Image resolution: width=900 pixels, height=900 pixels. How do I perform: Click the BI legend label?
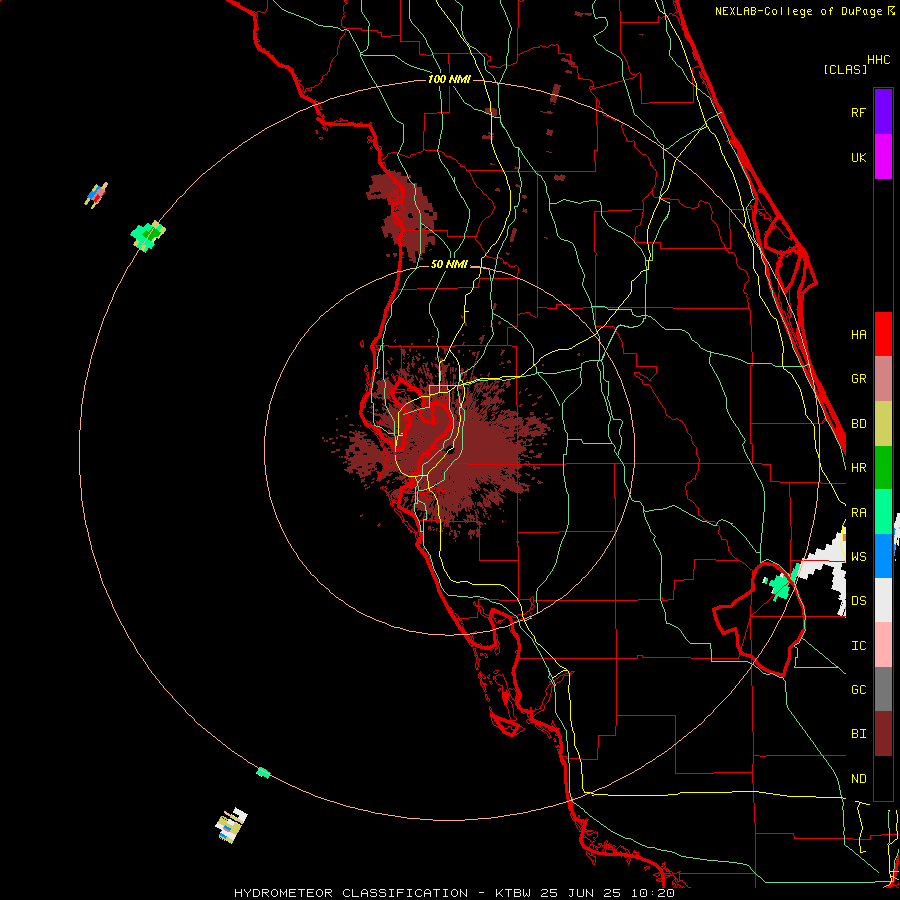tap(858, 734)
